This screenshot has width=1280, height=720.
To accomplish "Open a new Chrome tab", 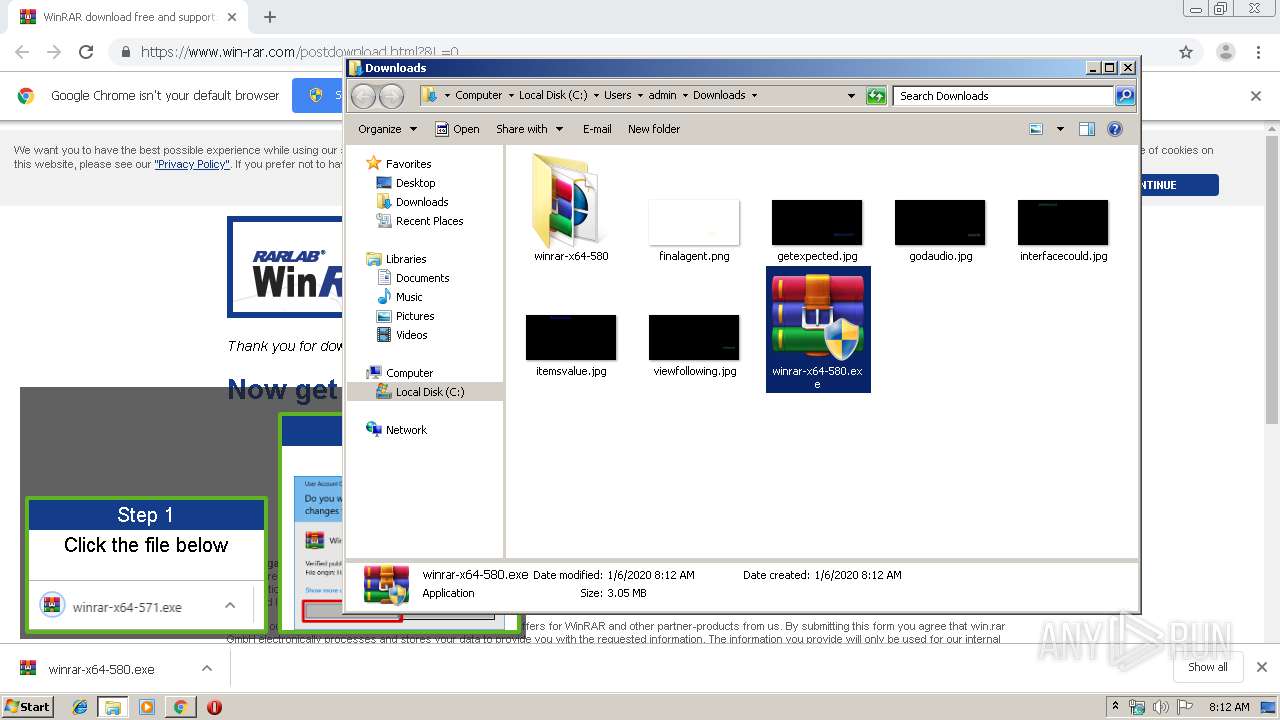I will [x=269, y=17].
